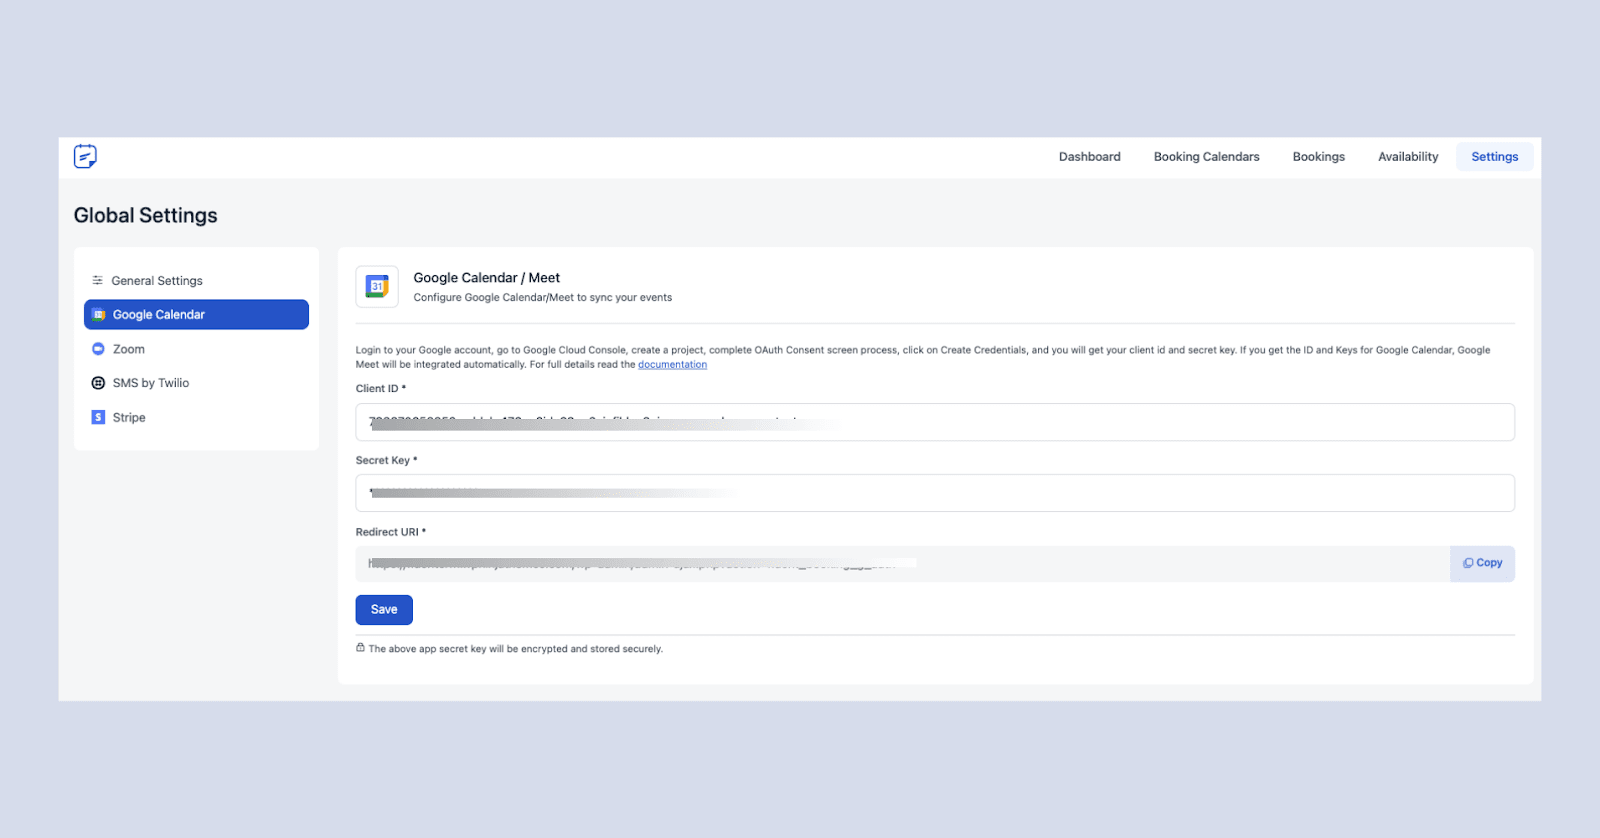
Task: Click the Save button
Action: (x=384, y=610)
